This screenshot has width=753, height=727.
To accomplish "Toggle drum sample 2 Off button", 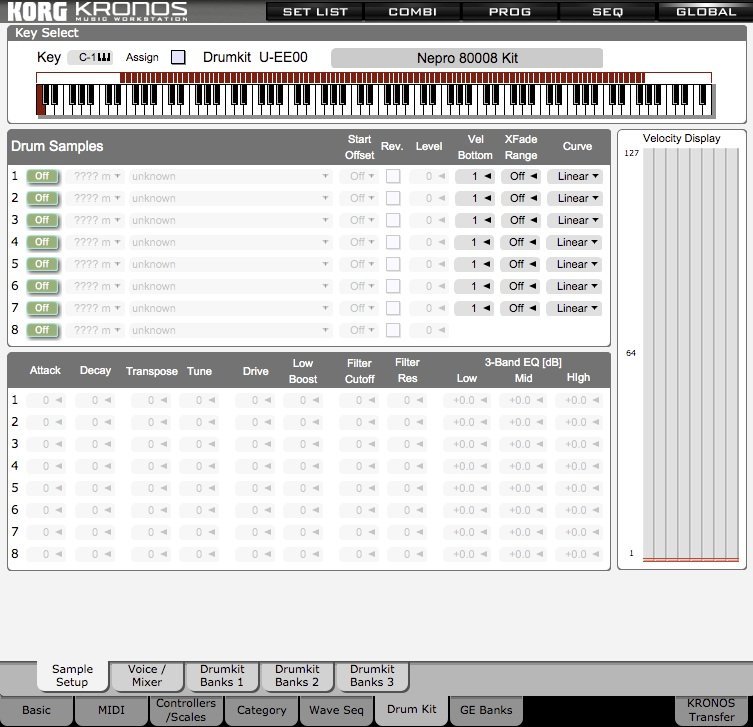I will pyautogui.click(x=43, y=198).
